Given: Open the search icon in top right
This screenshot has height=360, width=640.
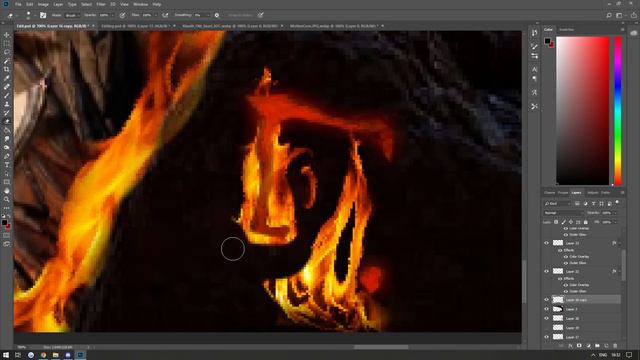Looking at the screenshot, I should pos(609,15).
